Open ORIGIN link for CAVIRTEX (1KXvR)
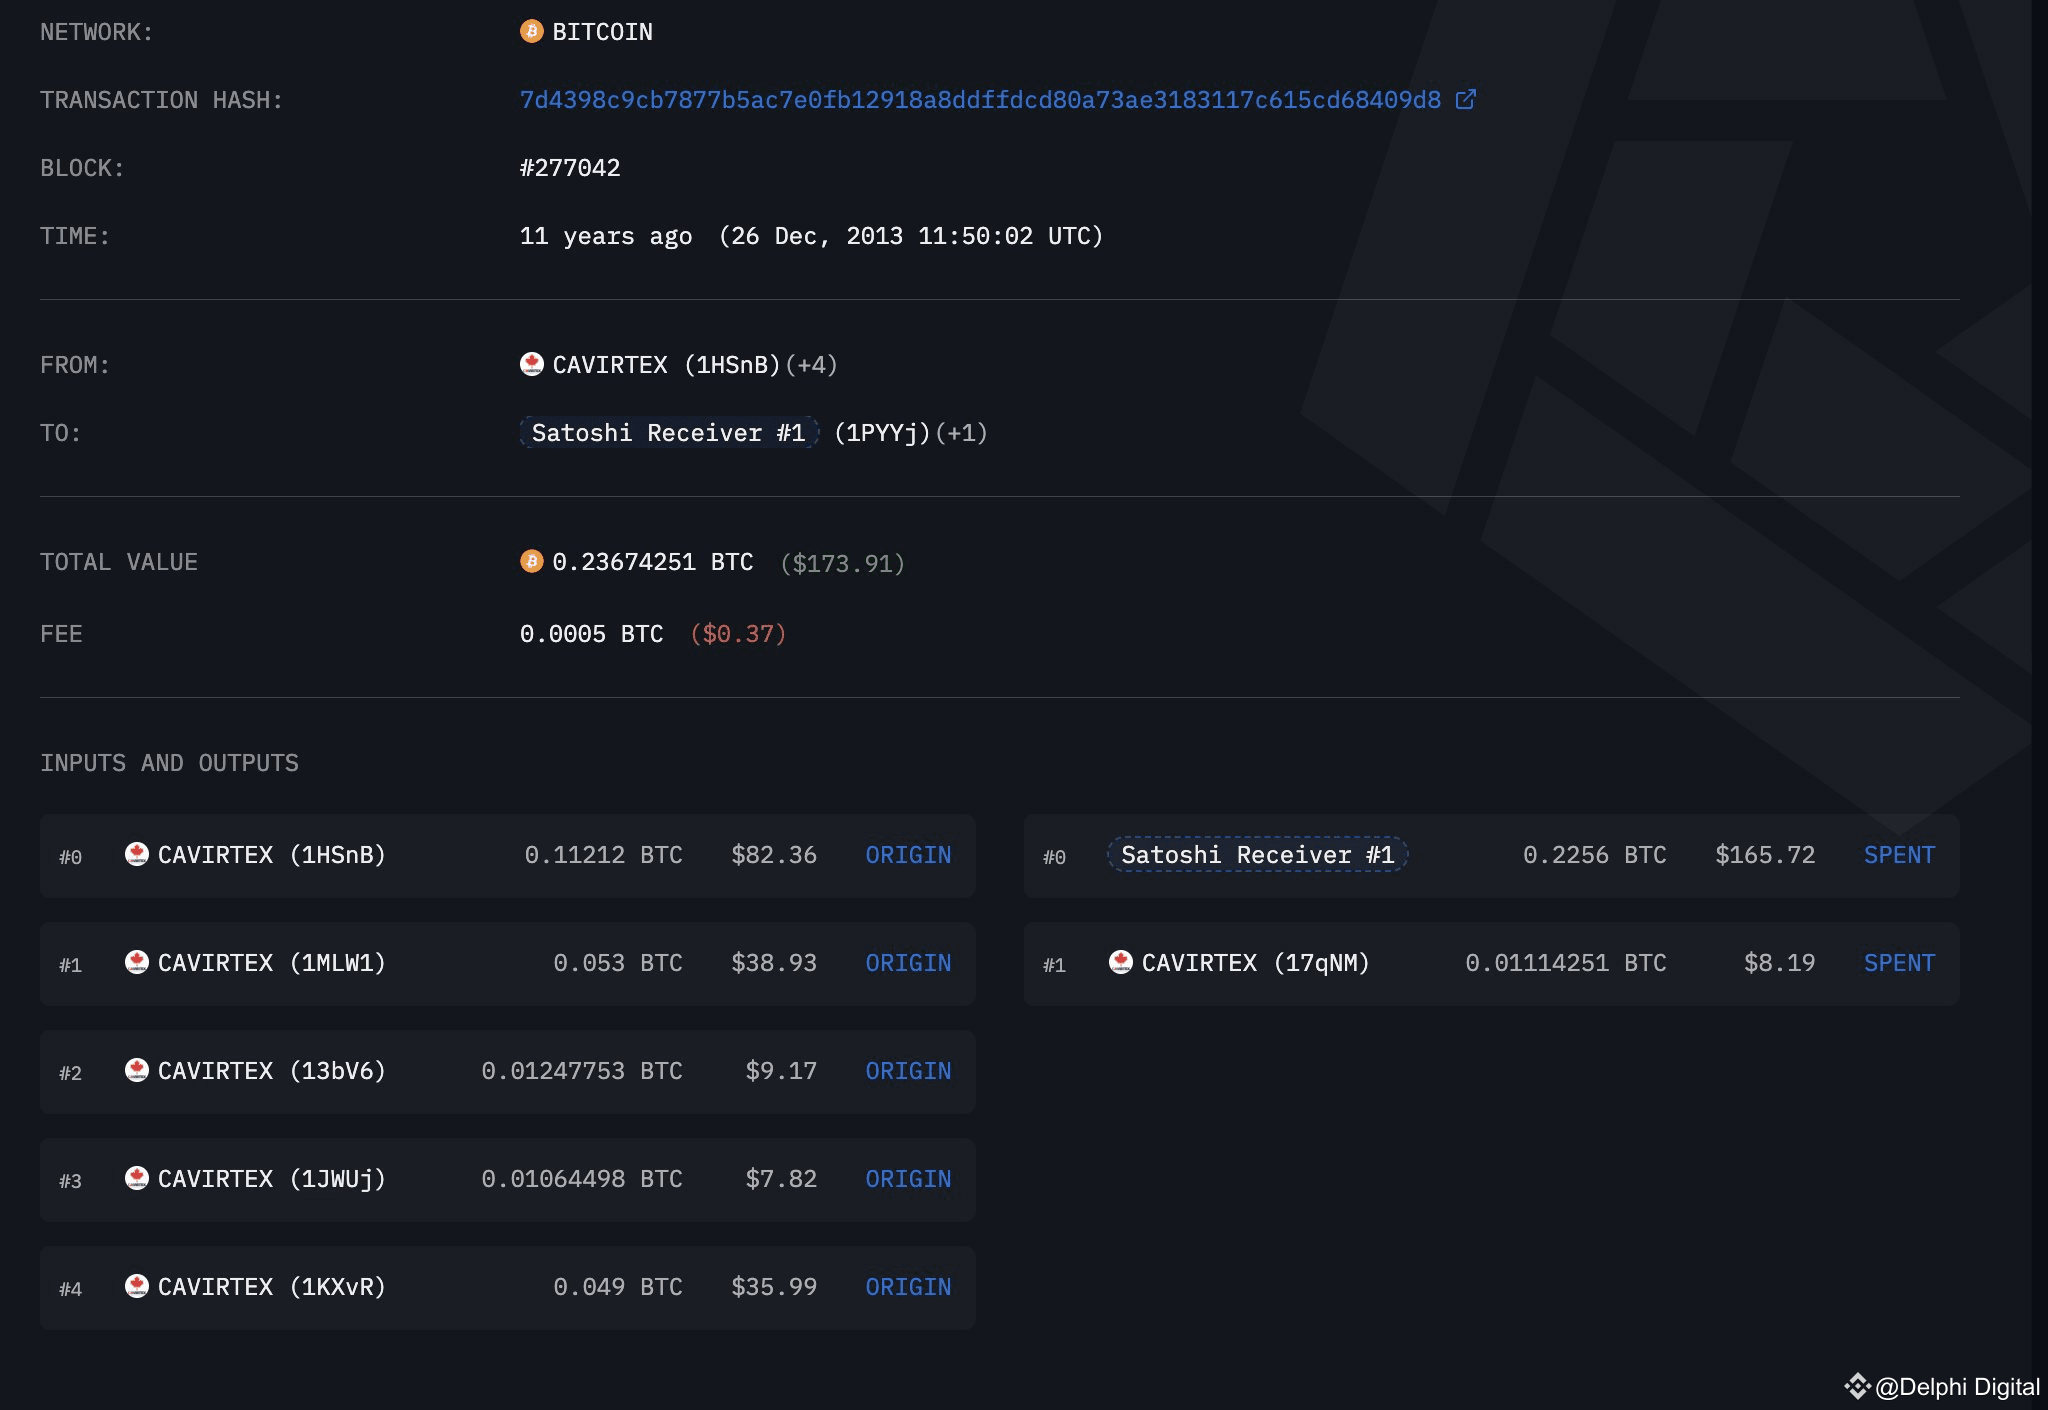Viewport: 2048px width, 1410px height. tap(907, 1287)
